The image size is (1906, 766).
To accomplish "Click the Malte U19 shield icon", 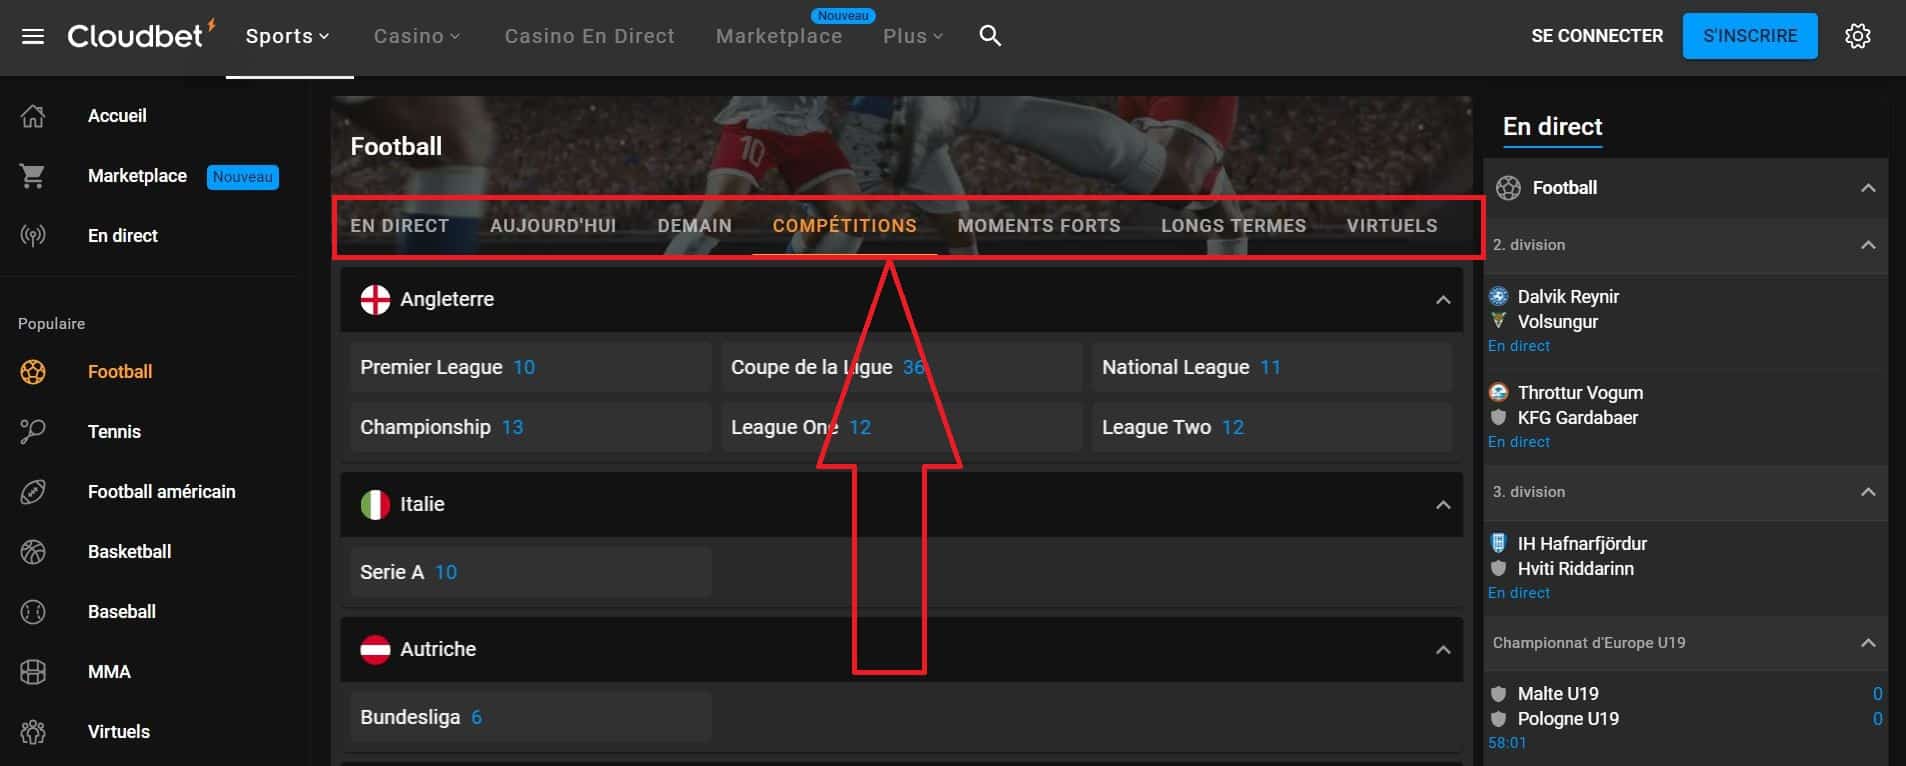I will [1498, 694].
